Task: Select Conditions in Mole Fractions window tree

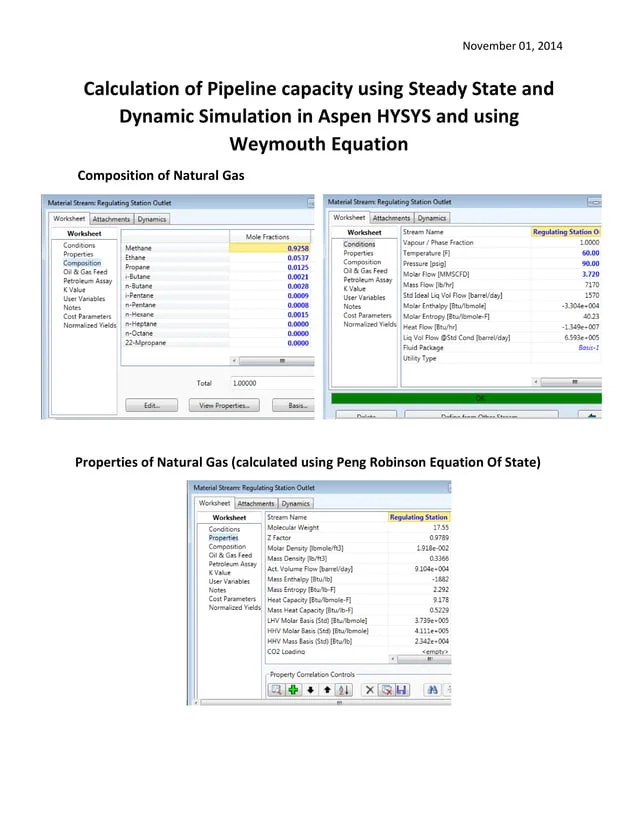Action: [79, 245]
